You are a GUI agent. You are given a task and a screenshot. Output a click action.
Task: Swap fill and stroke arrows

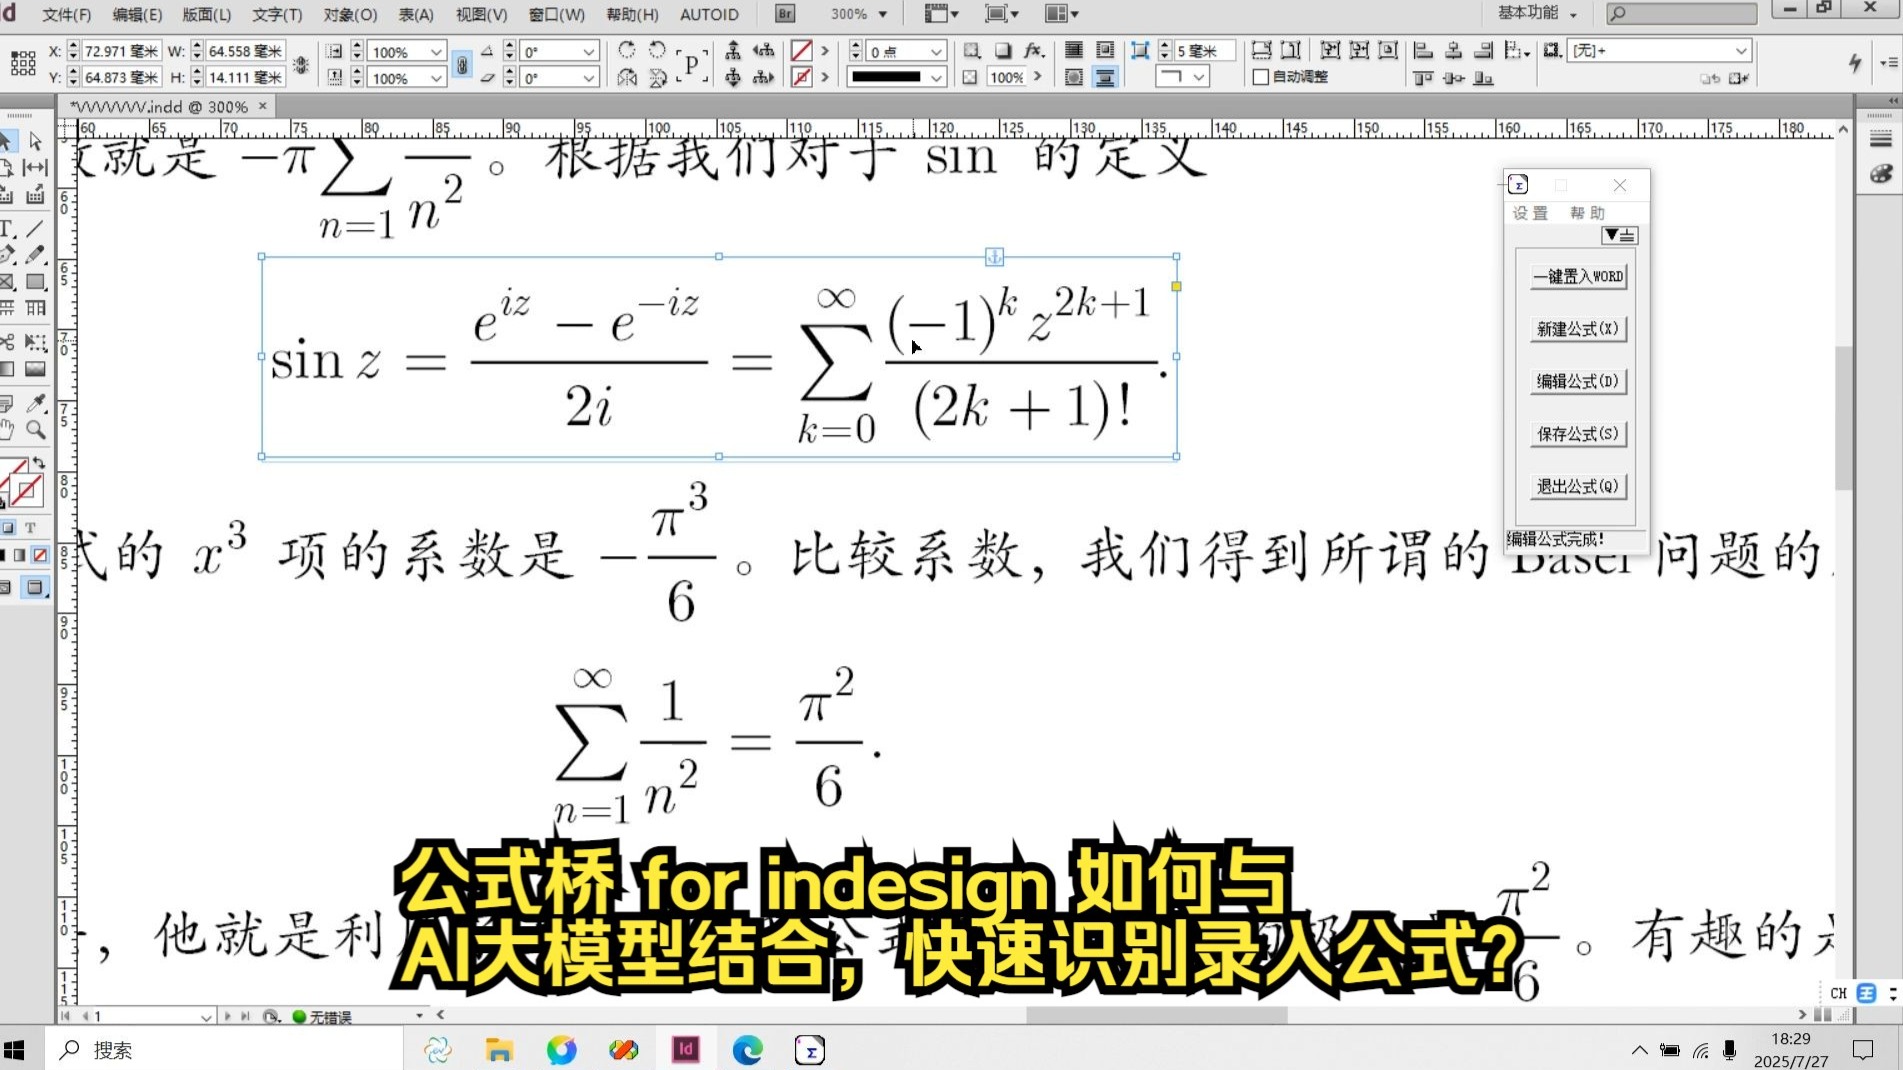(39, 463)
